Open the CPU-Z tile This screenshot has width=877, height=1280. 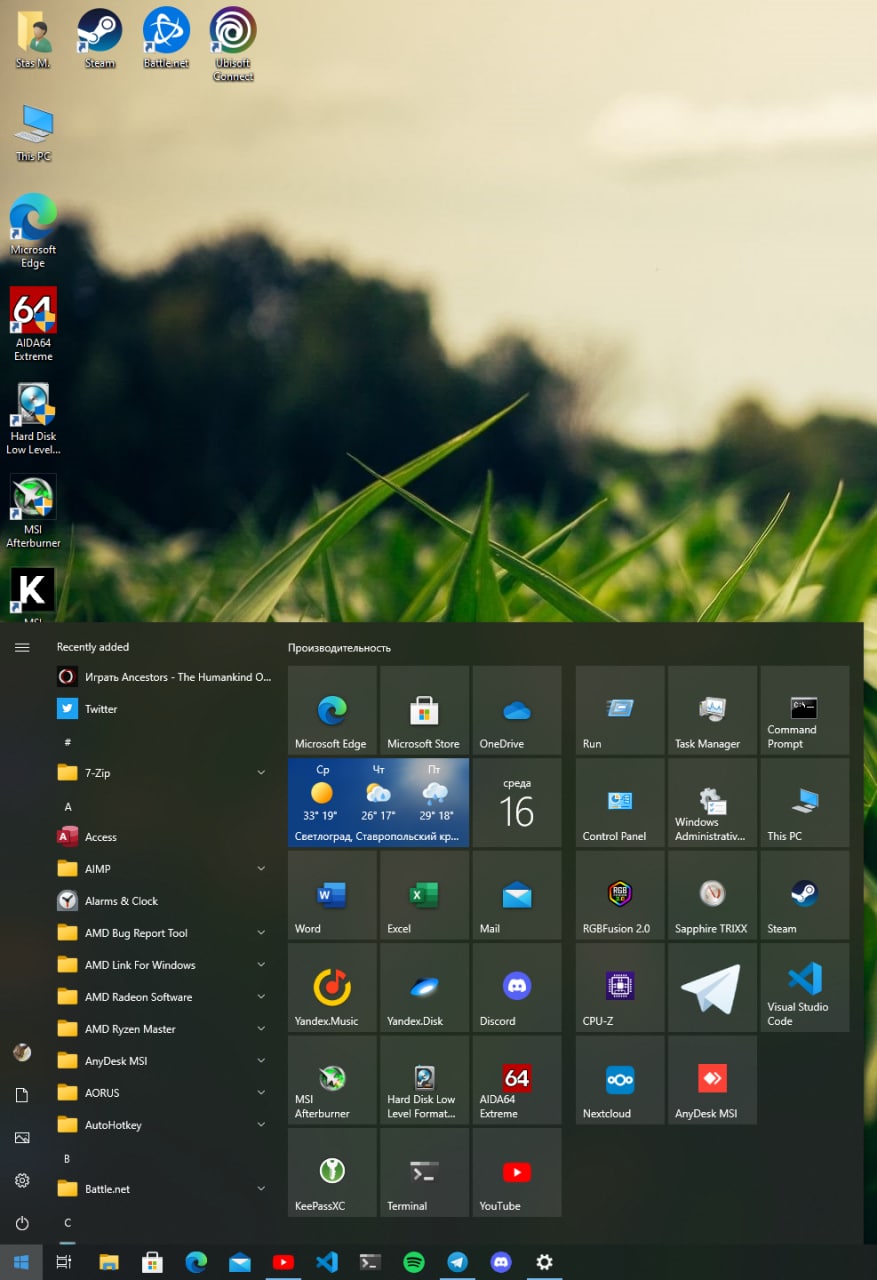[x=620, y=987]
